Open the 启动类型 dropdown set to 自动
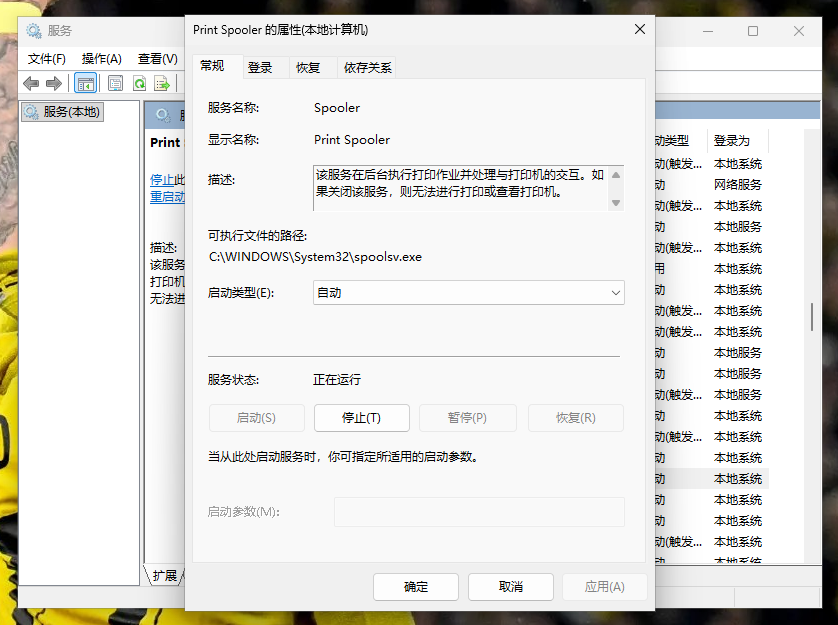 click(469, 293)
